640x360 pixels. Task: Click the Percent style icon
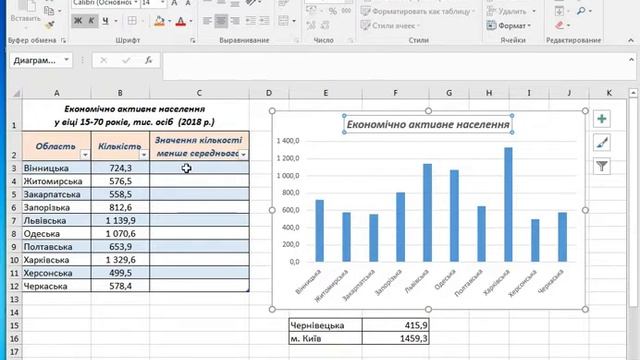333,11
